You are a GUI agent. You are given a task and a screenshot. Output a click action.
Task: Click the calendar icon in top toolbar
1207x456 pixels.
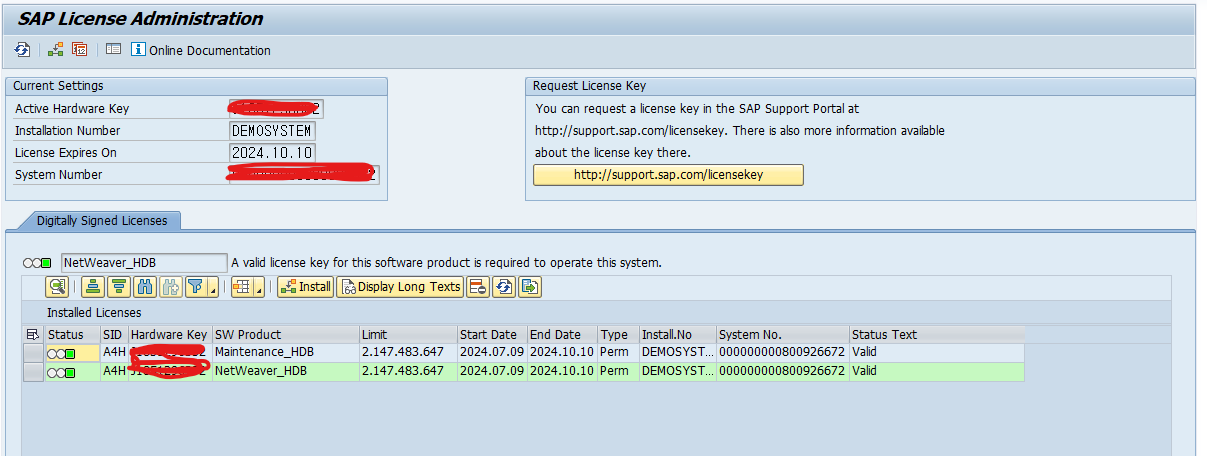click(80, 50)
